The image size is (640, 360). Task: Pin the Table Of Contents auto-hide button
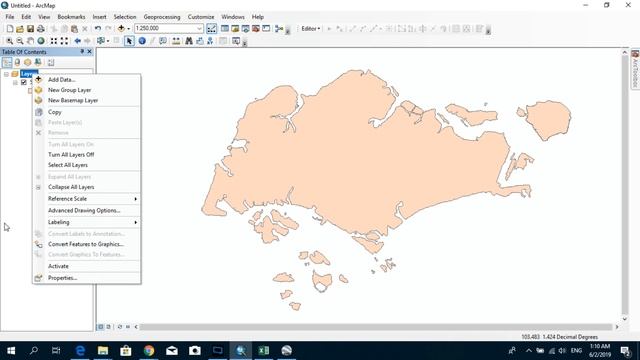82,51
